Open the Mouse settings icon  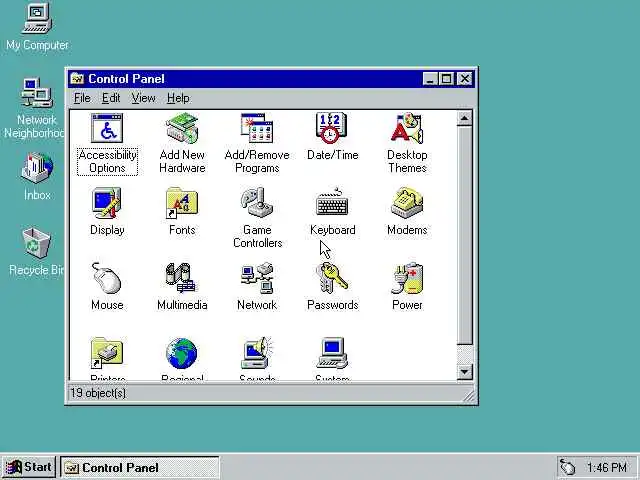pos(107,278)
